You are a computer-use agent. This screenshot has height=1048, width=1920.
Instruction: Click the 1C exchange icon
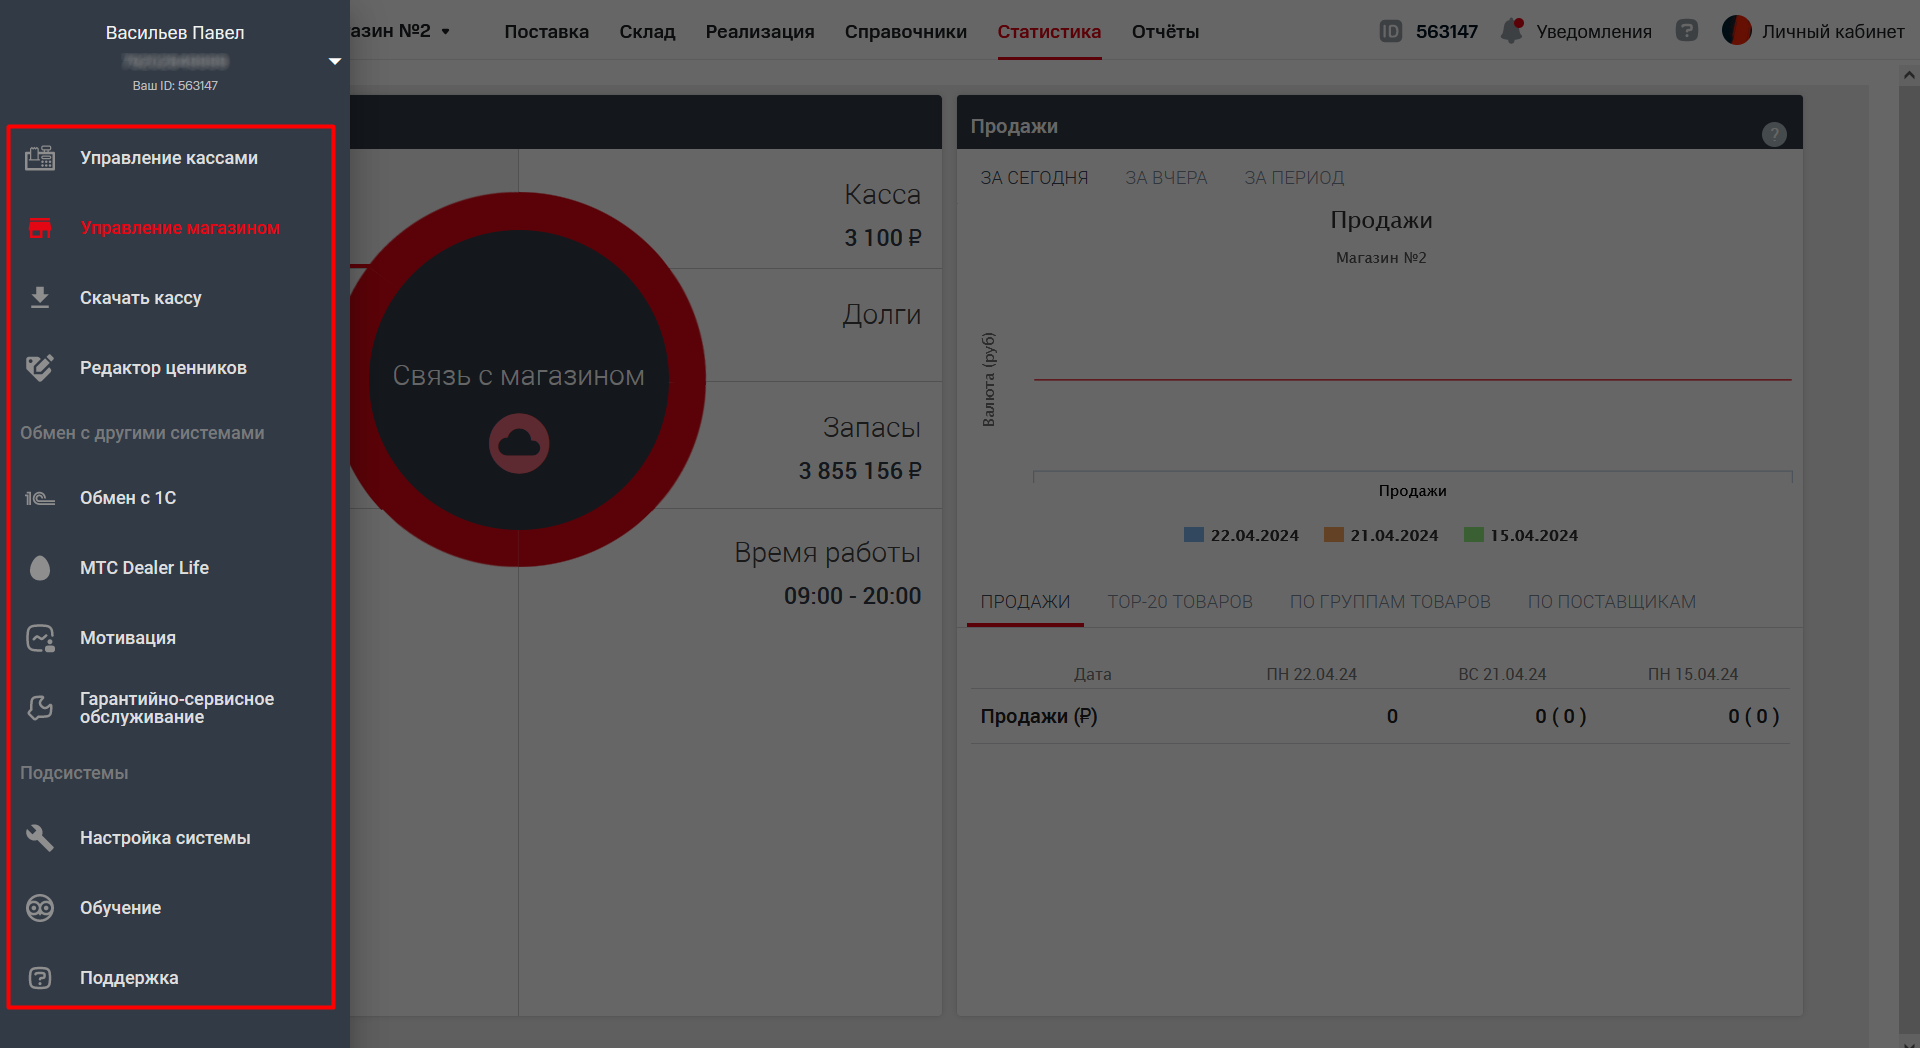40,498
